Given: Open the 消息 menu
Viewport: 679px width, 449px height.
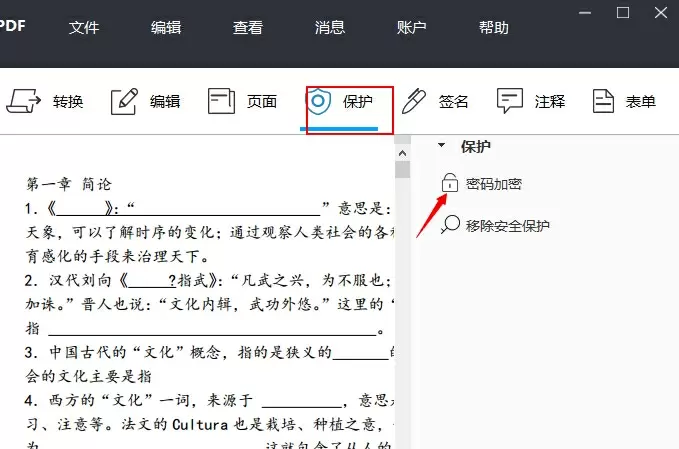Looking at the screenshot, I should pos(330,27).
